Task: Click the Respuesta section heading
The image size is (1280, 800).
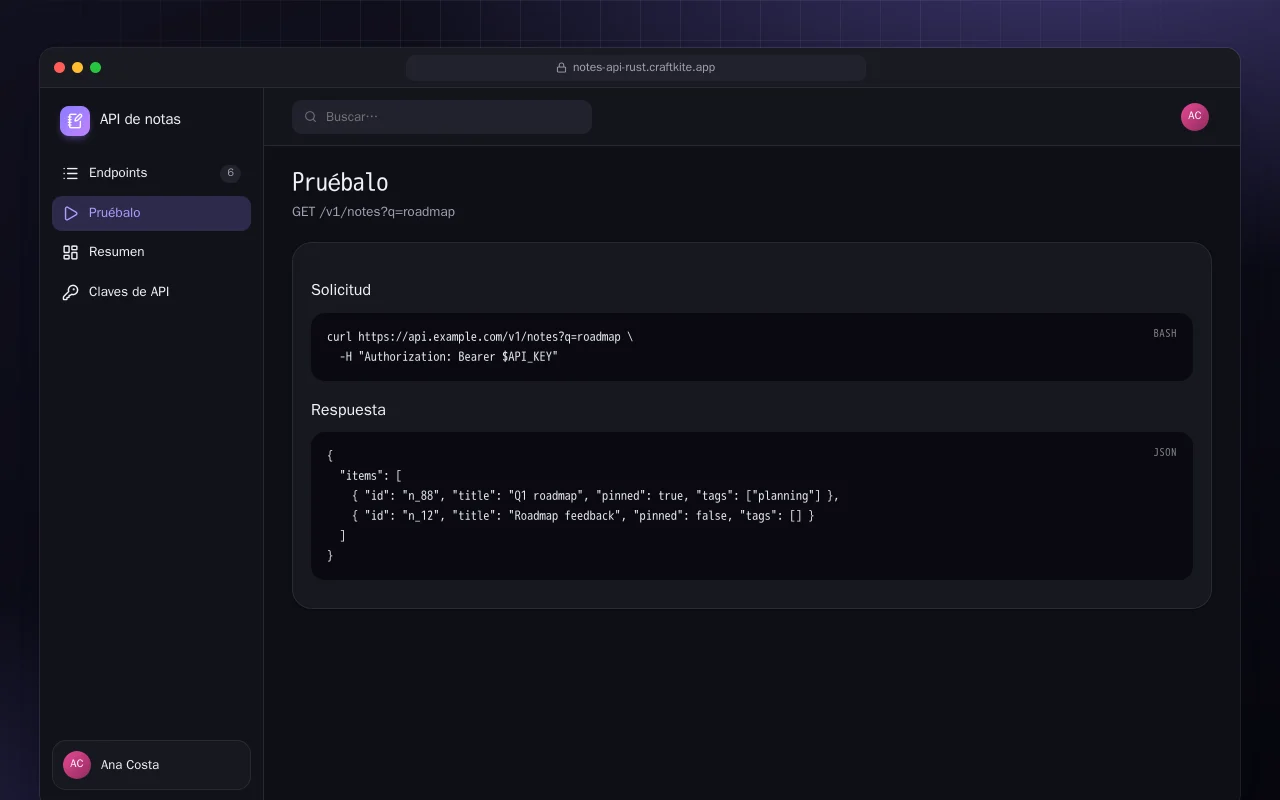Action: (348, 410)
